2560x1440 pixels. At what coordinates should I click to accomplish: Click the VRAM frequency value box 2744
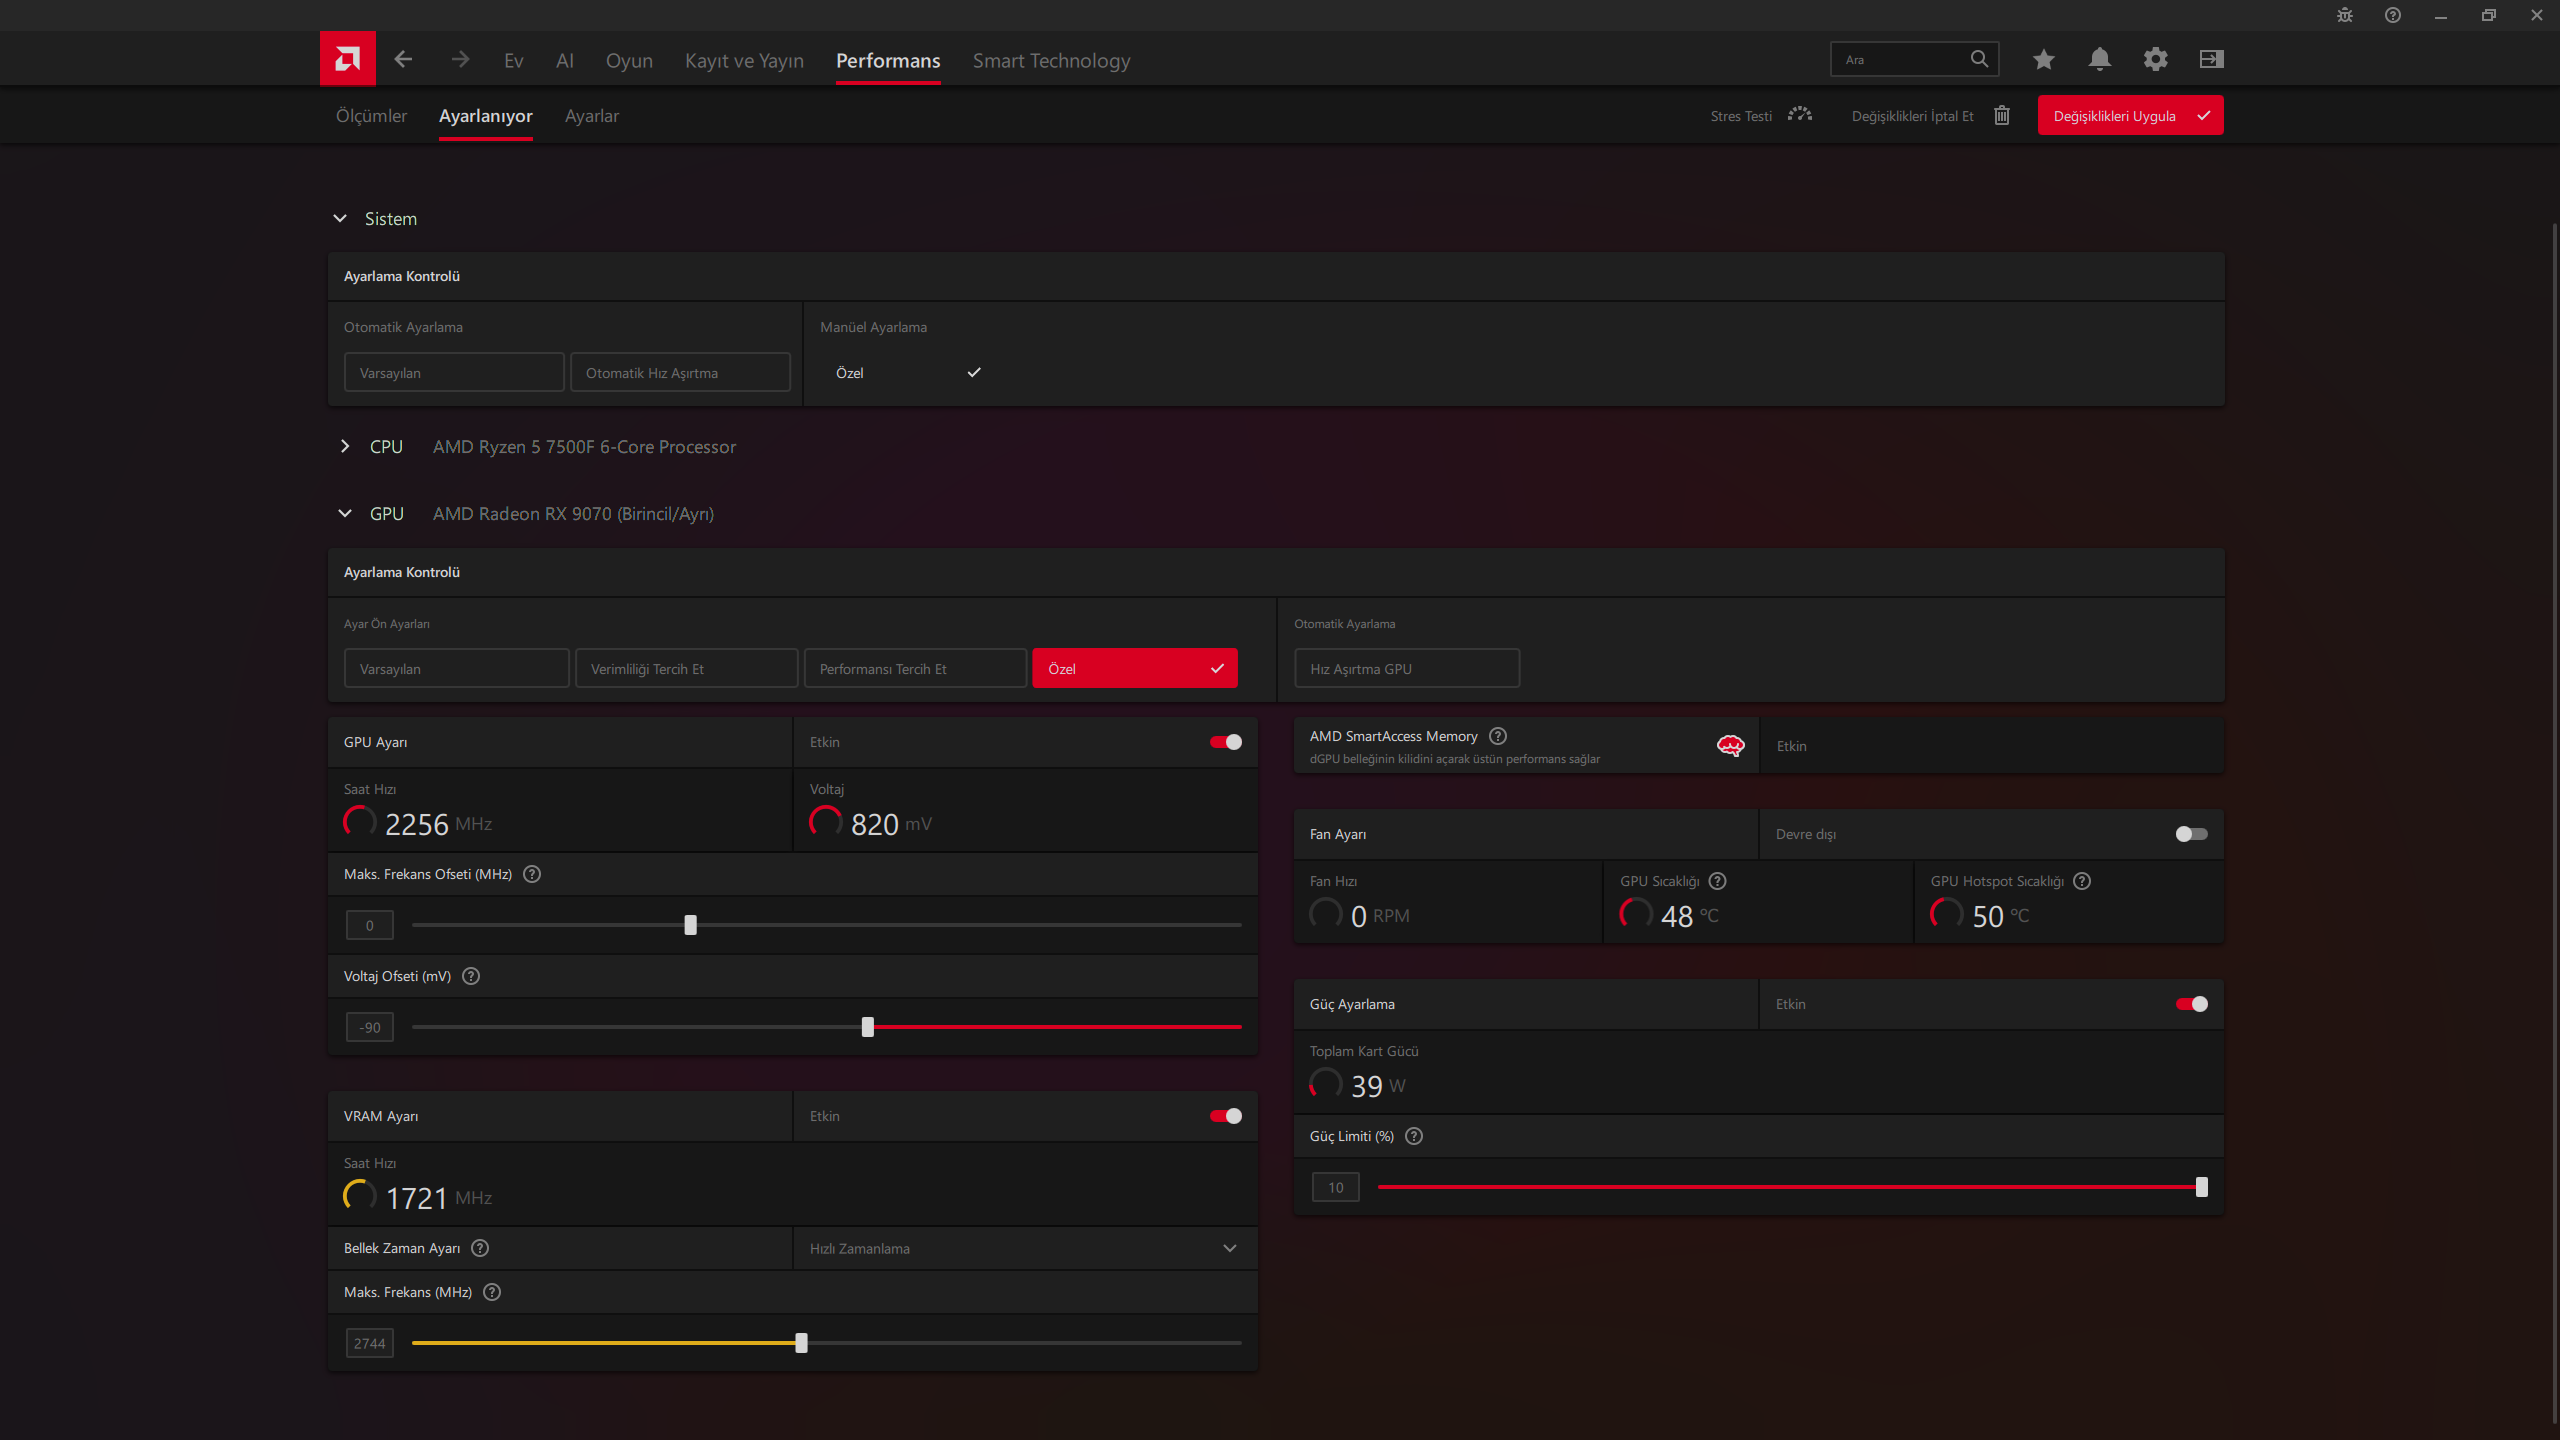370,1343
